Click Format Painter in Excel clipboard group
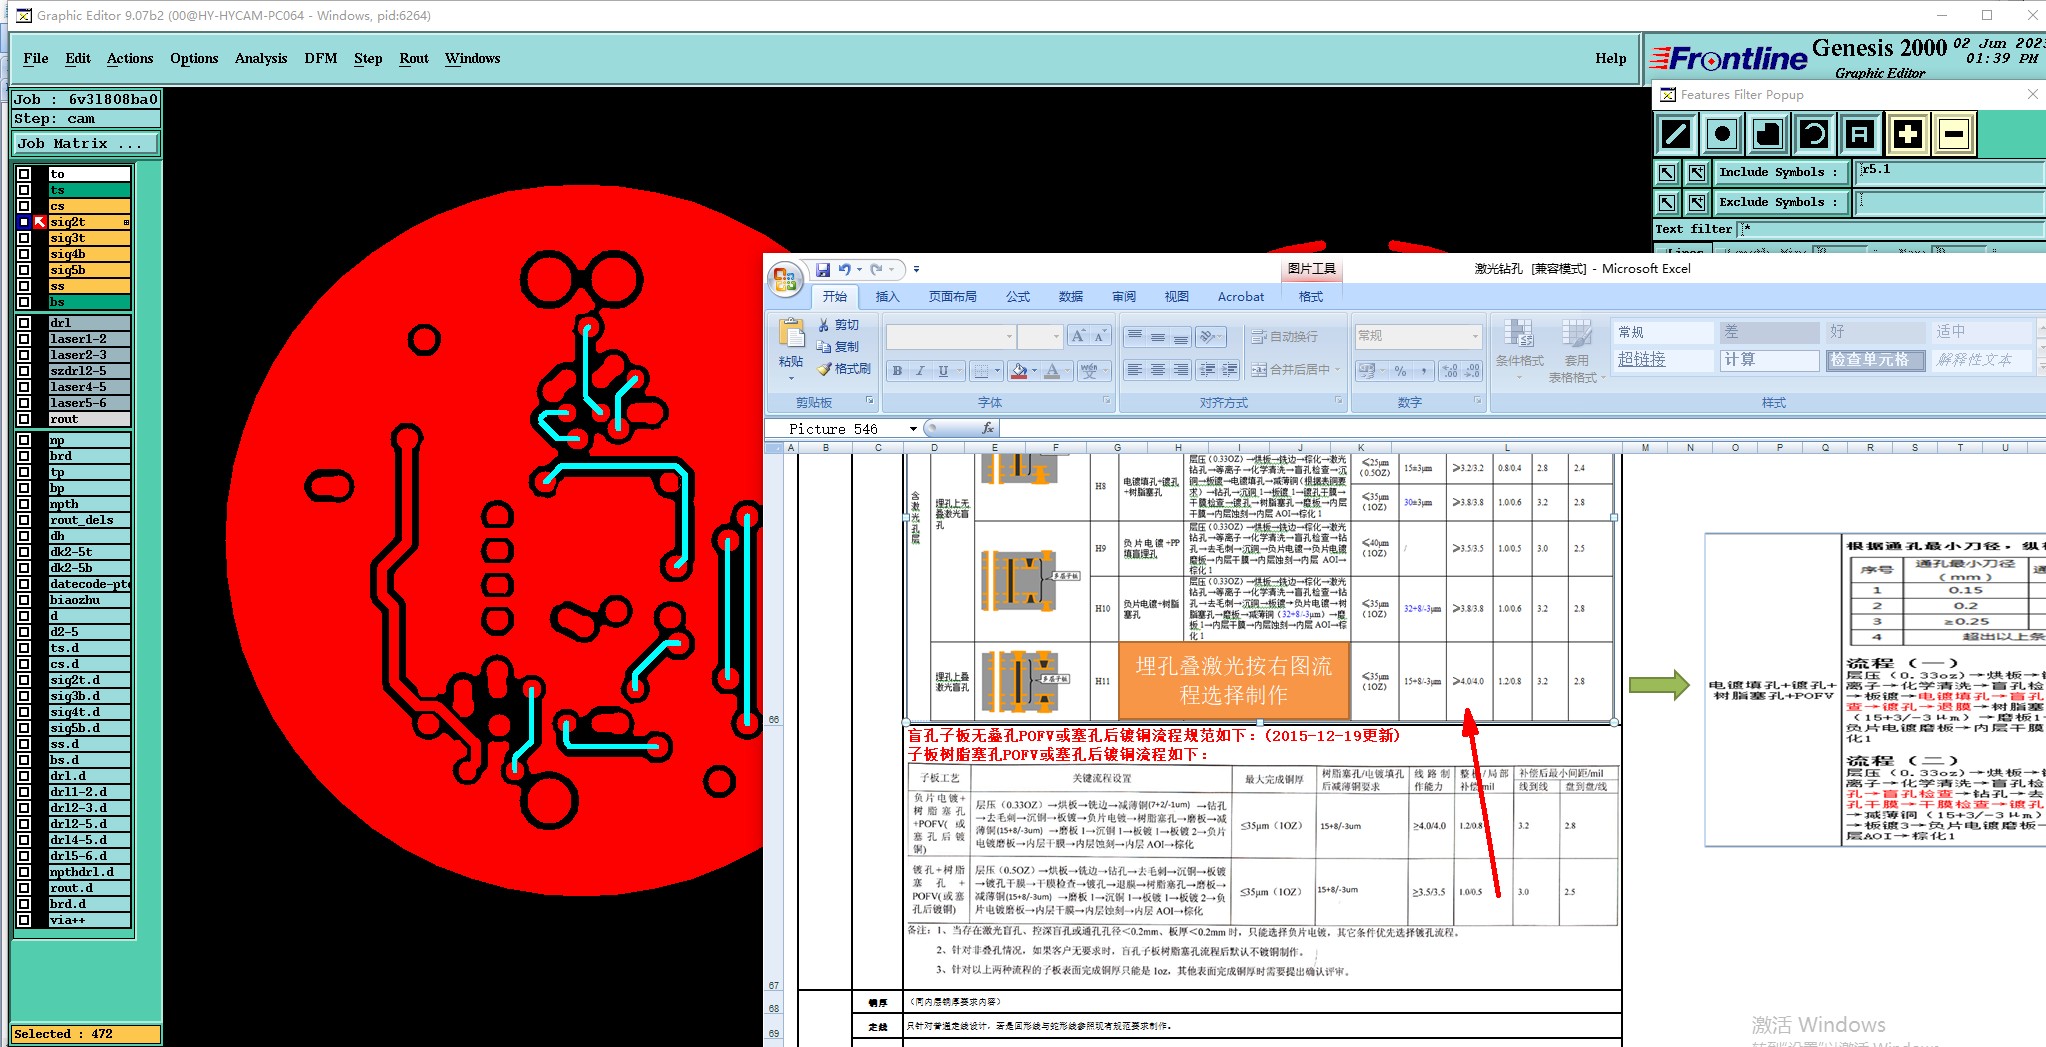 [844, 369]
